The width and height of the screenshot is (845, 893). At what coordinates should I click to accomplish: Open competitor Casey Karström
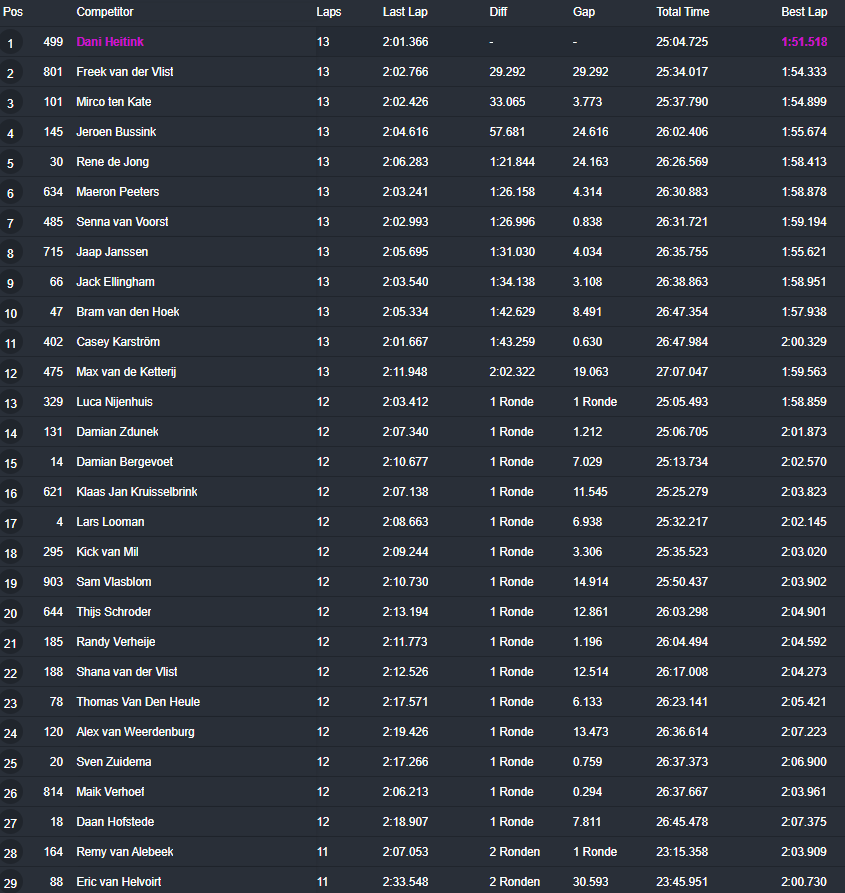(118, 342)
